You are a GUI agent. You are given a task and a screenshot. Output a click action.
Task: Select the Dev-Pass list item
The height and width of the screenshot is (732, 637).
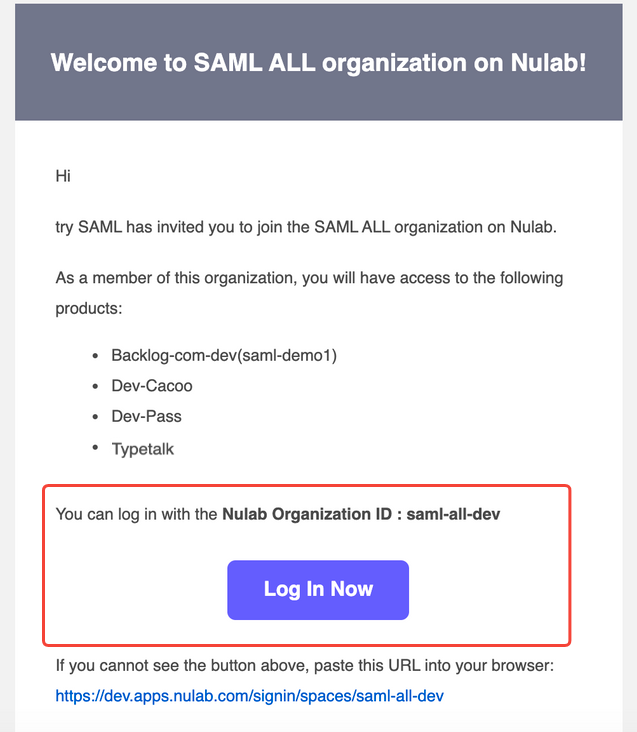(x=147, y=416)
